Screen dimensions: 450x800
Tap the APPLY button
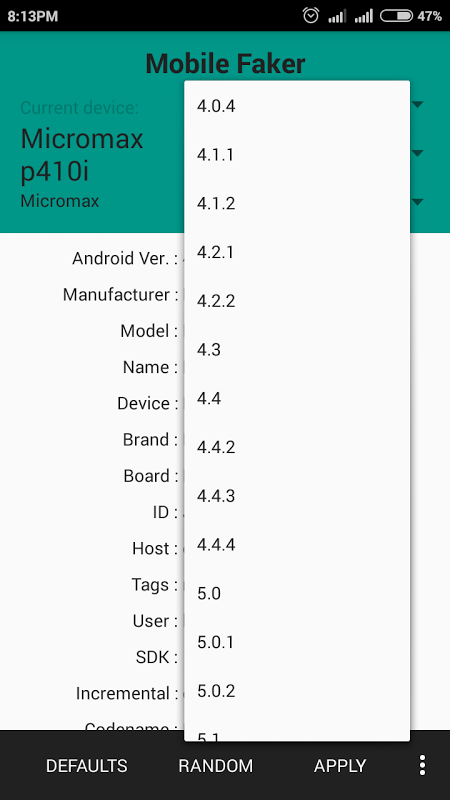tap(340, 766)
